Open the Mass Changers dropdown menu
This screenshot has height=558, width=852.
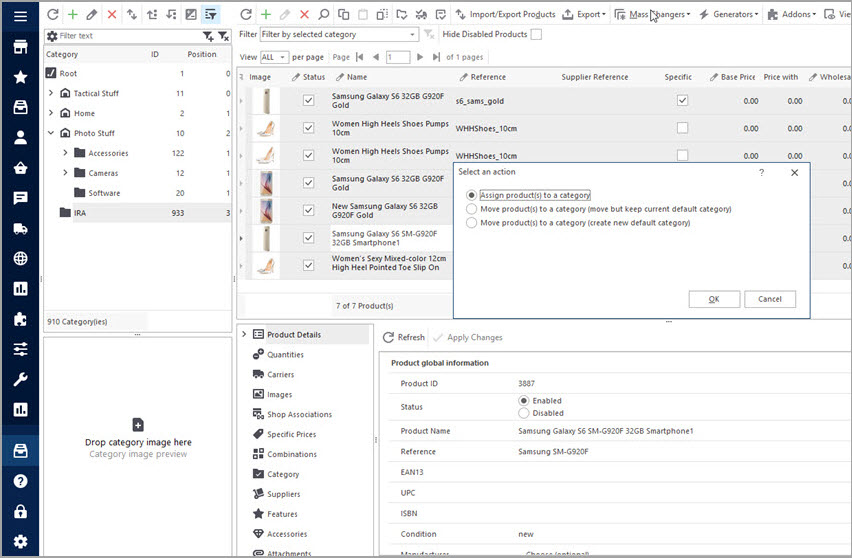click(x=652, y=15)
